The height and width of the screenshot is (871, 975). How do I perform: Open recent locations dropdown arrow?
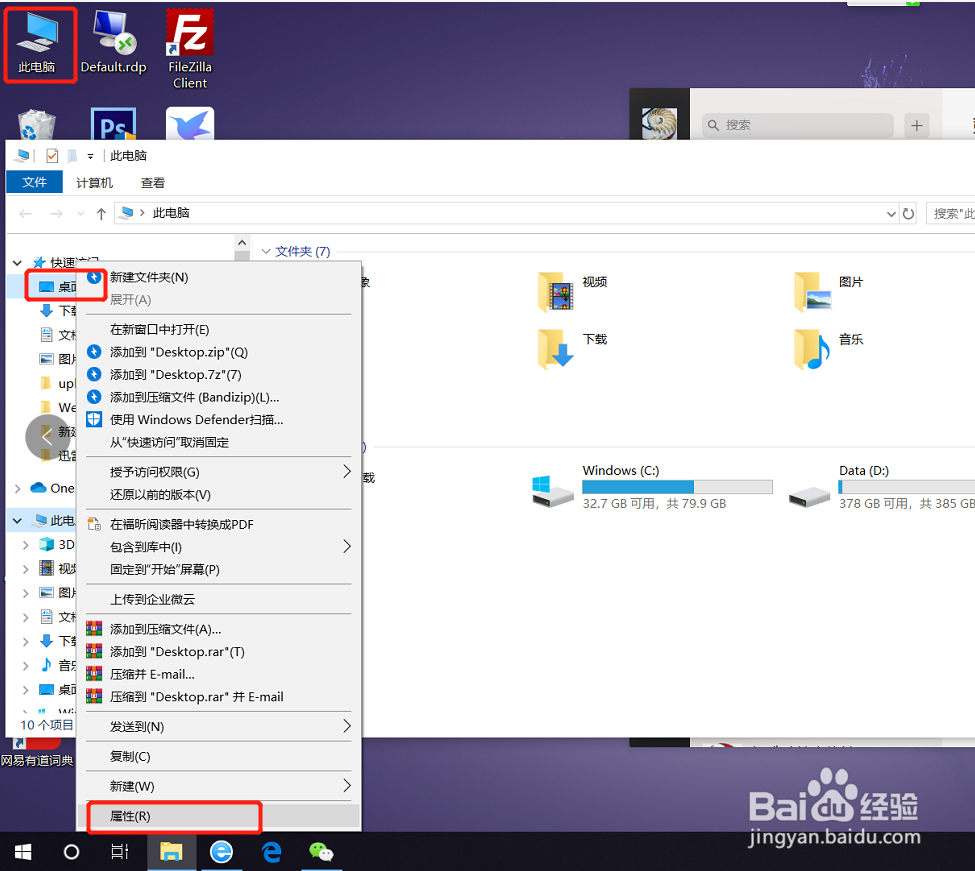(81, 214)
